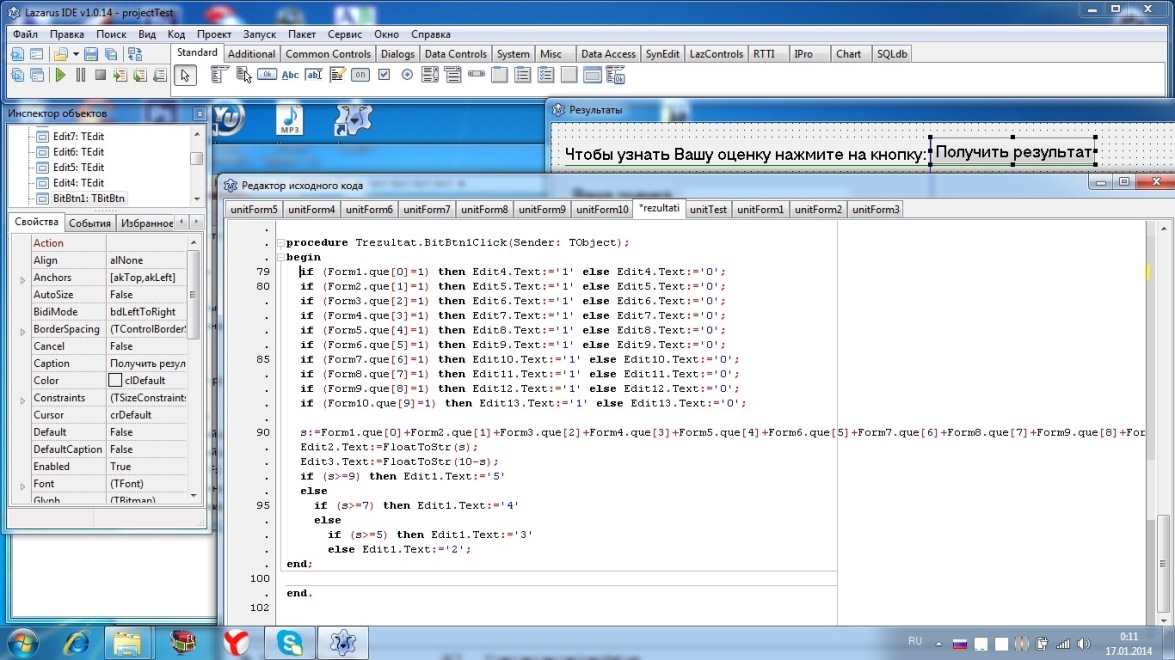The height and width of the screenshot is (660, 1175).
Task: Click the Save floppy disk icon
Action: (91, 54)
